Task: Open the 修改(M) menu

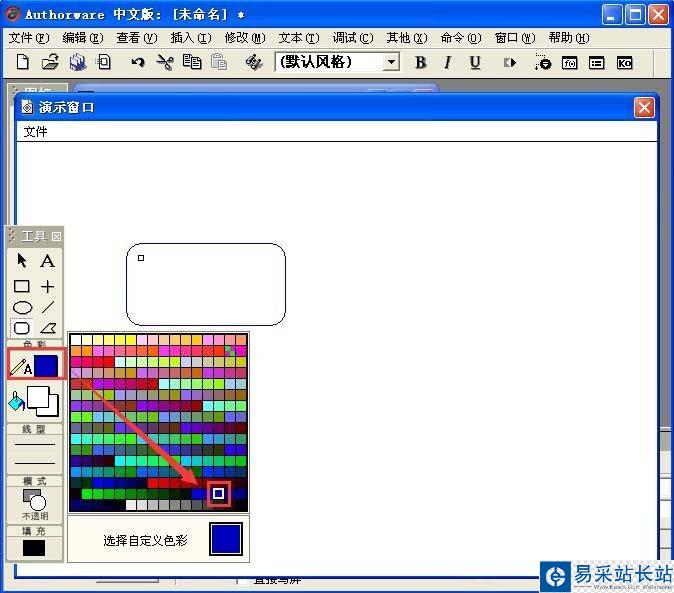Action: 245,38
